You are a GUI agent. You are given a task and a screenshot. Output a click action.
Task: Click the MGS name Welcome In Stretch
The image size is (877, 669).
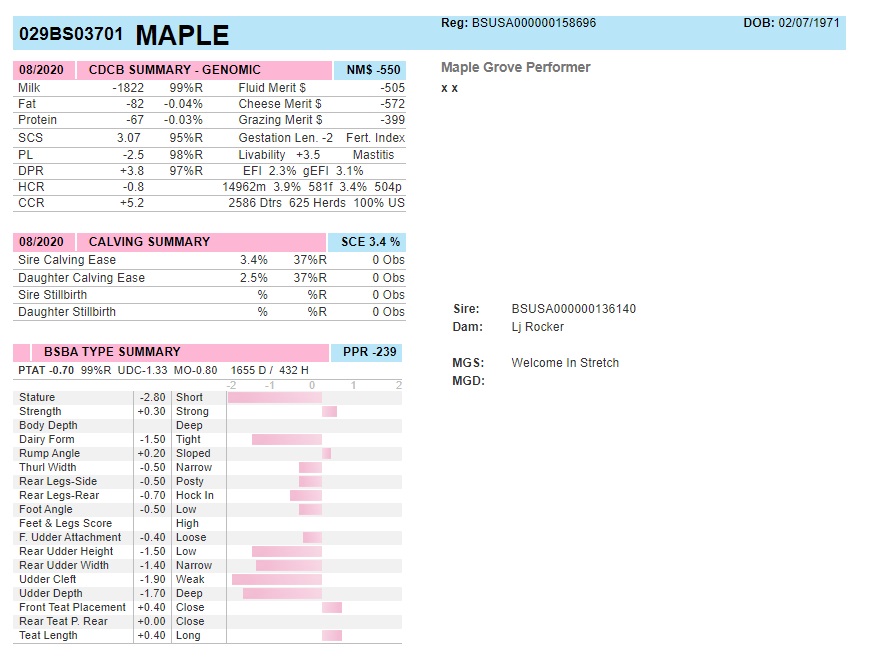pos(565,363)
